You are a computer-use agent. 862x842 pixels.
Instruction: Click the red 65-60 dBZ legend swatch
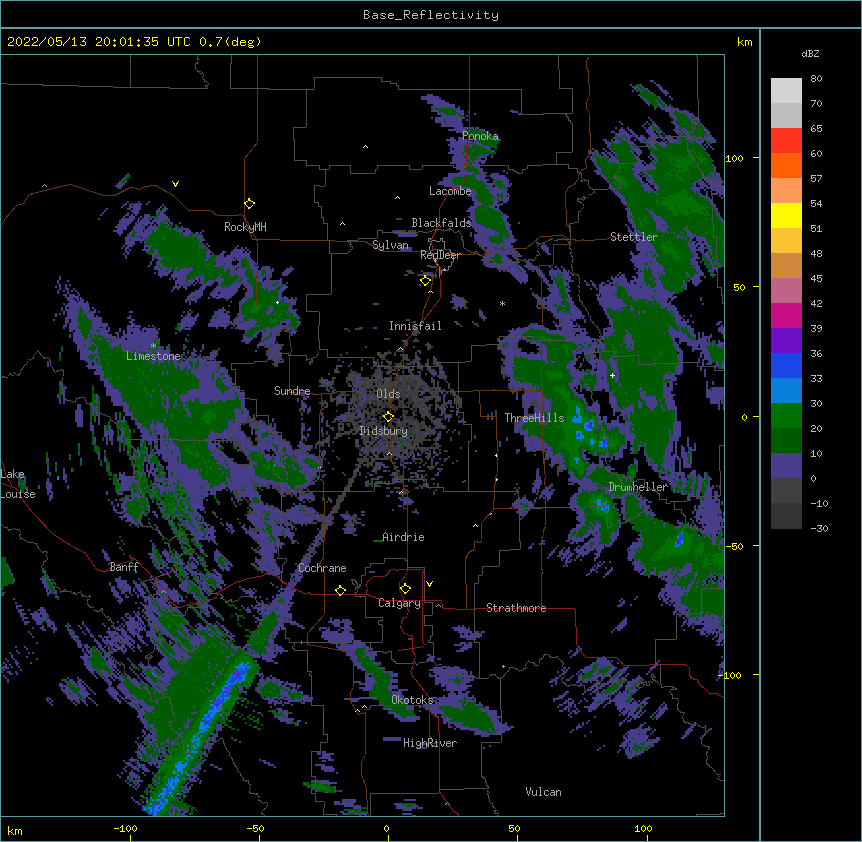(786, 141)
